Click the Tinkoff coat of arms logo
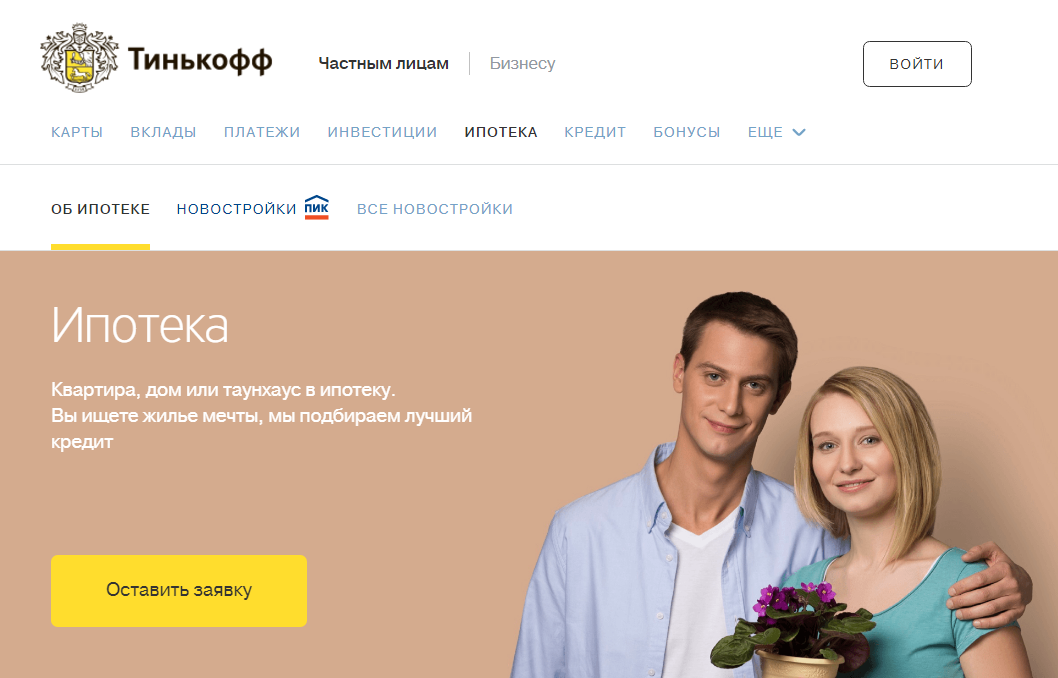The width and height of the screenshot is (1058, 678). tap(79, 58)
